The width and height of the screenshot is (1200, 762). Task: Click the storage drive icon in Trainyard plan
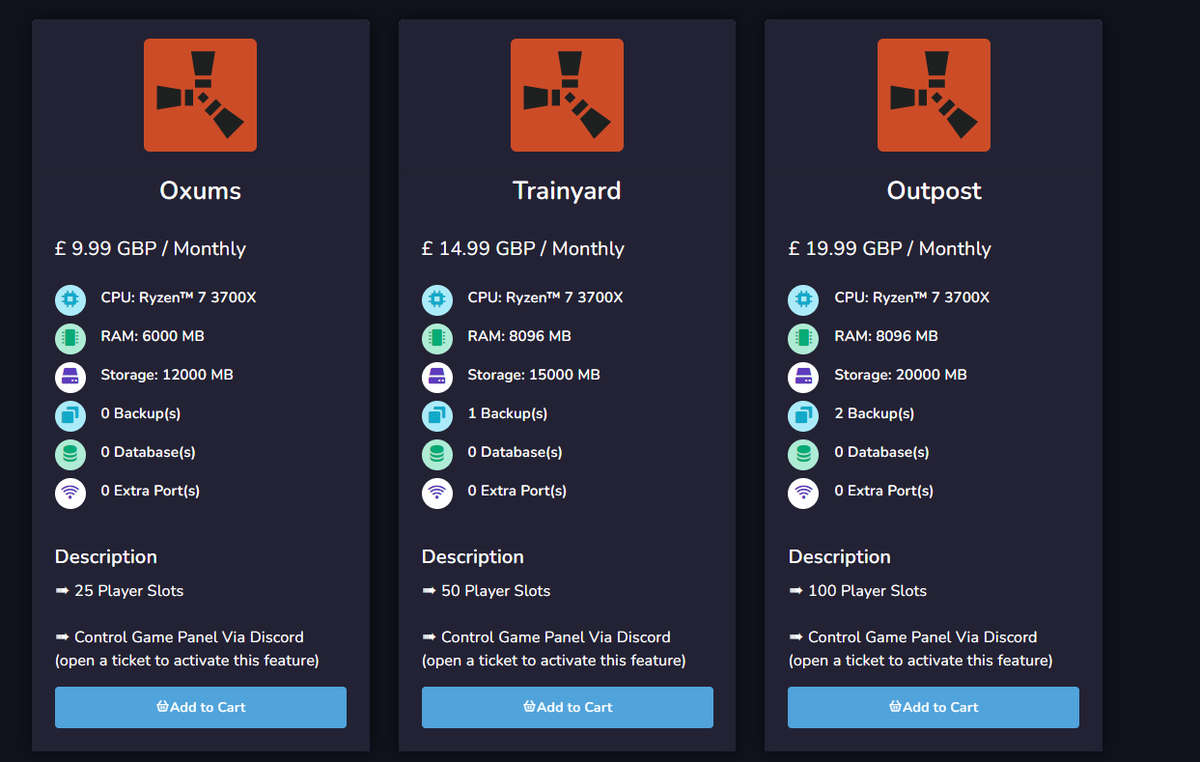click(437, 376)
